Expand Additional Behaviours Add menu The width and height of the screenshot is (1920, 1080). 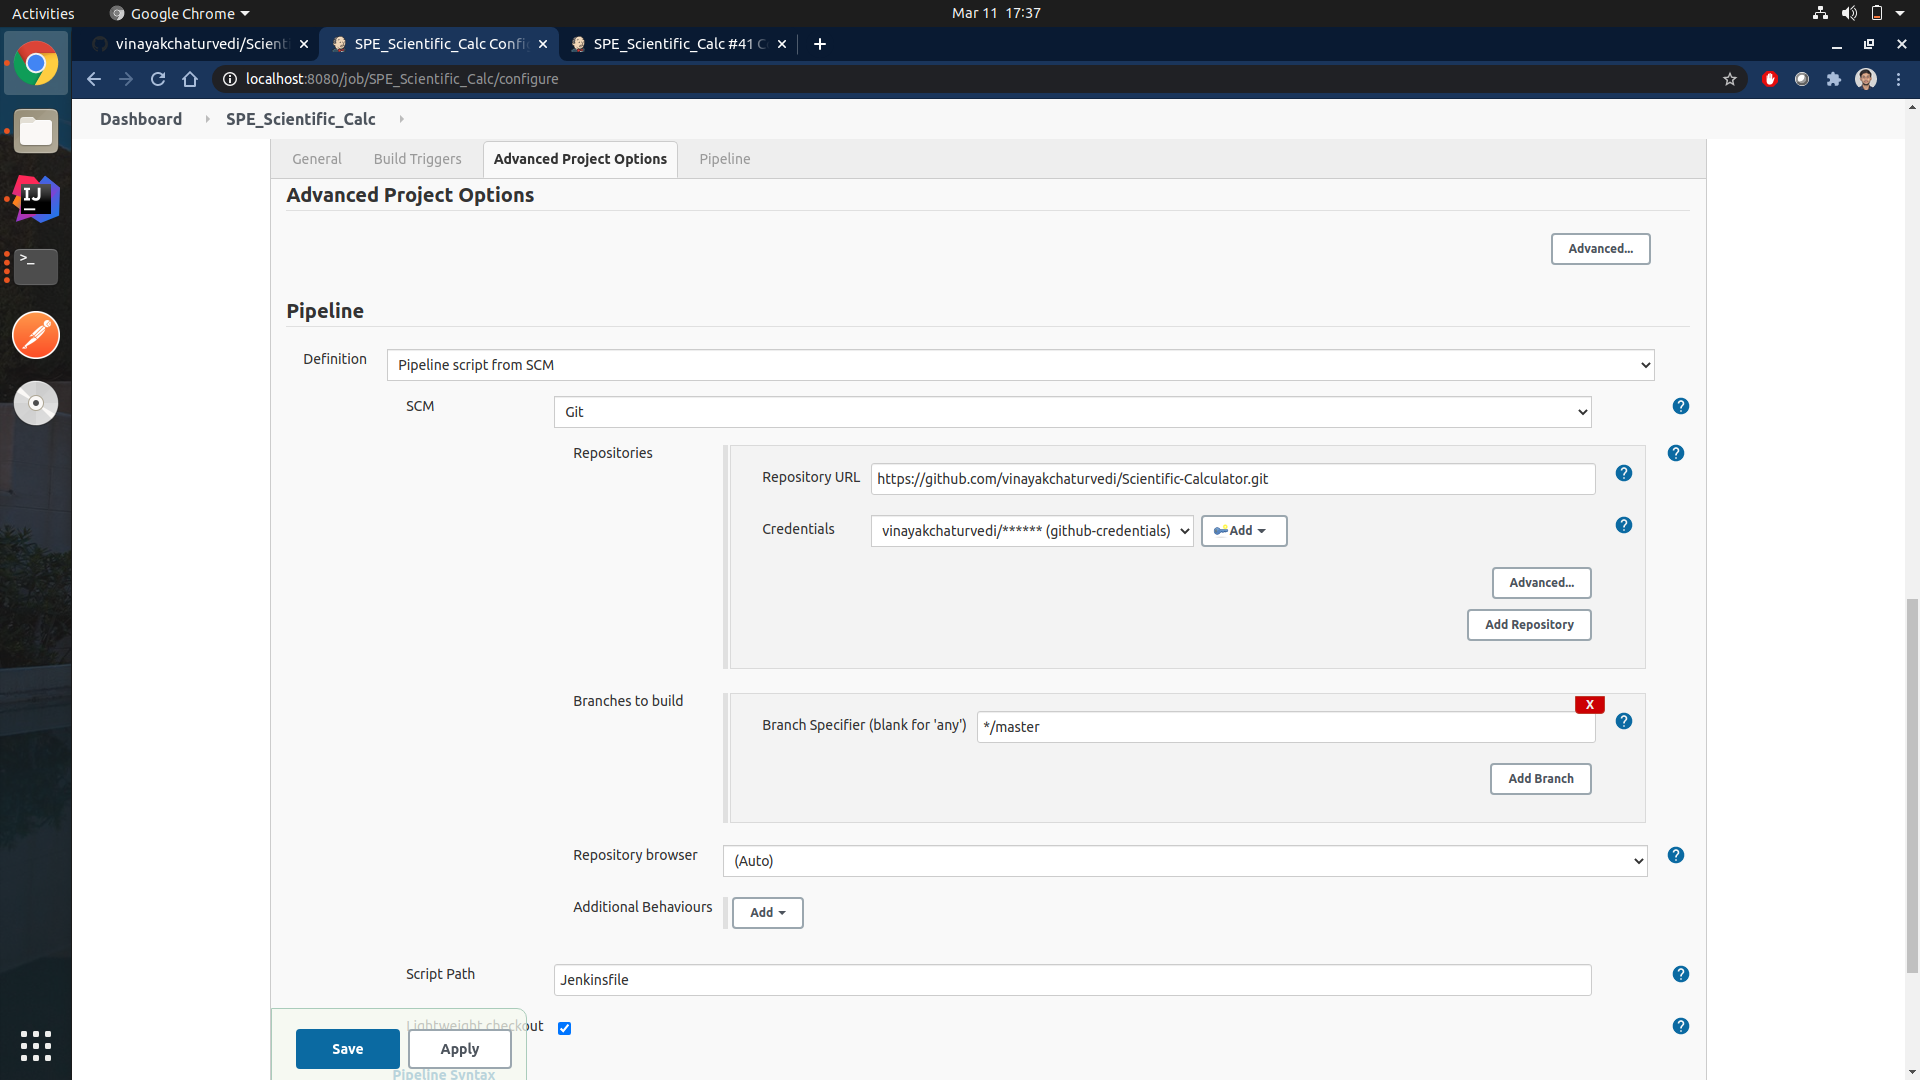pyautogui.click(x=767, y=913)
